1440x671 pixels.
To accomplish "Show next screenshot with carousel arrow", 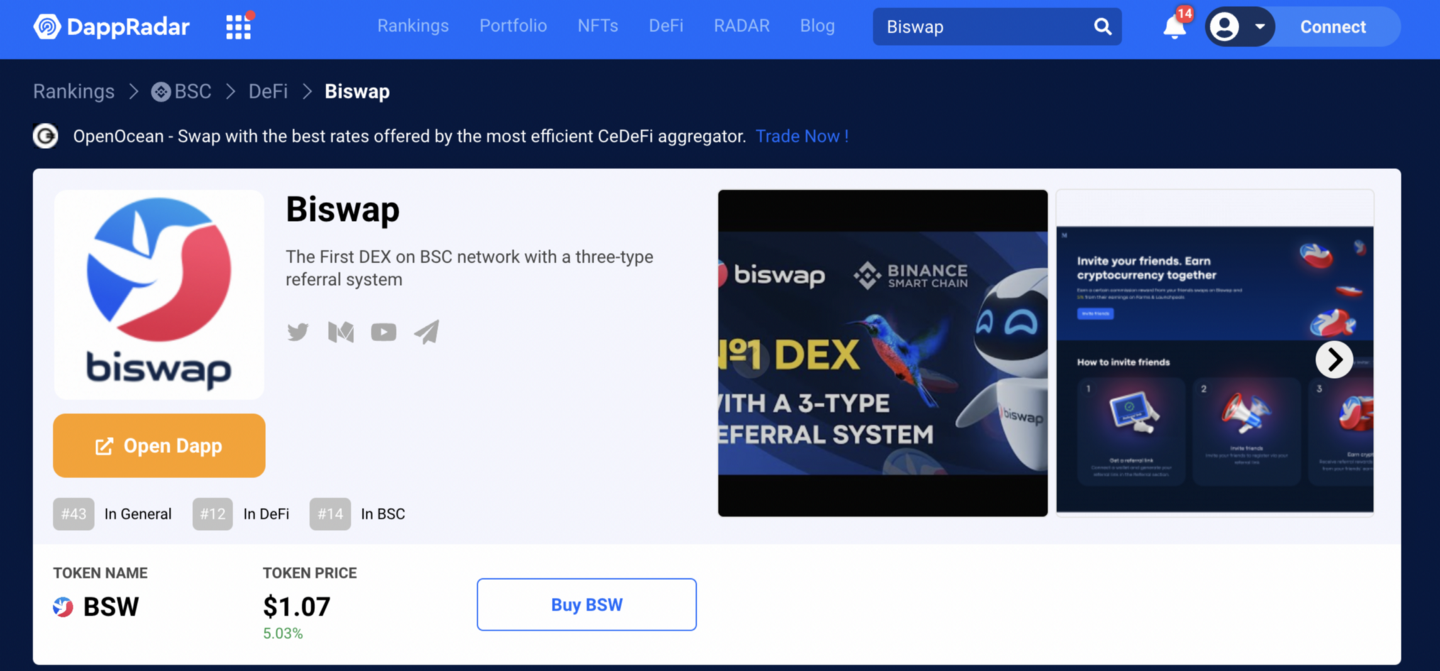I will tap(1334, 359).
